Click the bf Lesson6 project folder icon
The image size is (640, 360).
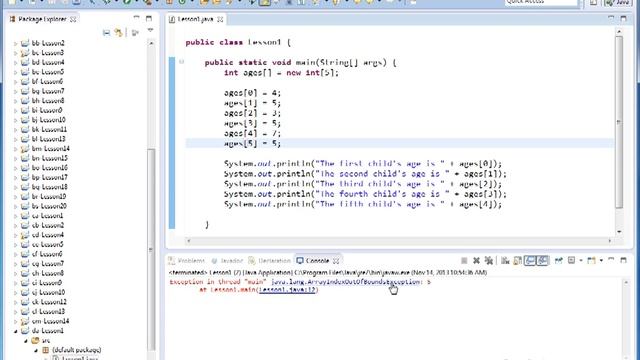25,82
